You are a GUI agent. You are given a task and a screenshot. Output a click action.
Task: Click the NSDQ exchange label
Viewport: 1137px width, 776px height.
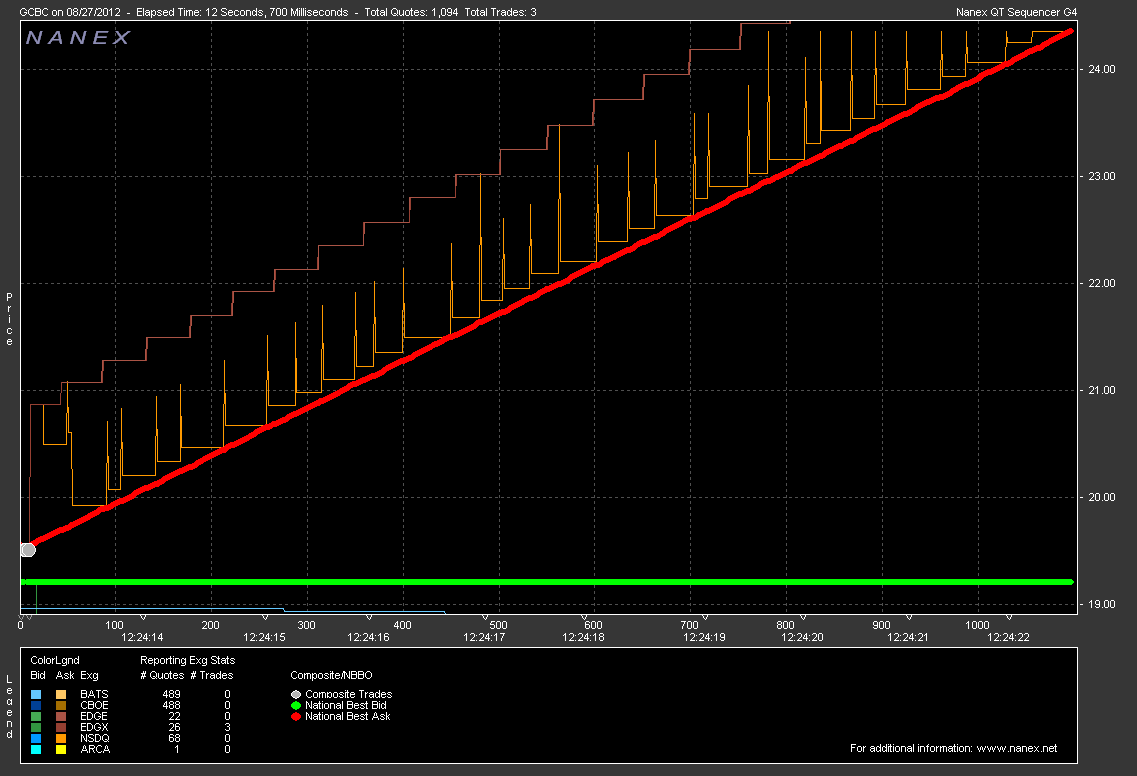tap(95, 738)
